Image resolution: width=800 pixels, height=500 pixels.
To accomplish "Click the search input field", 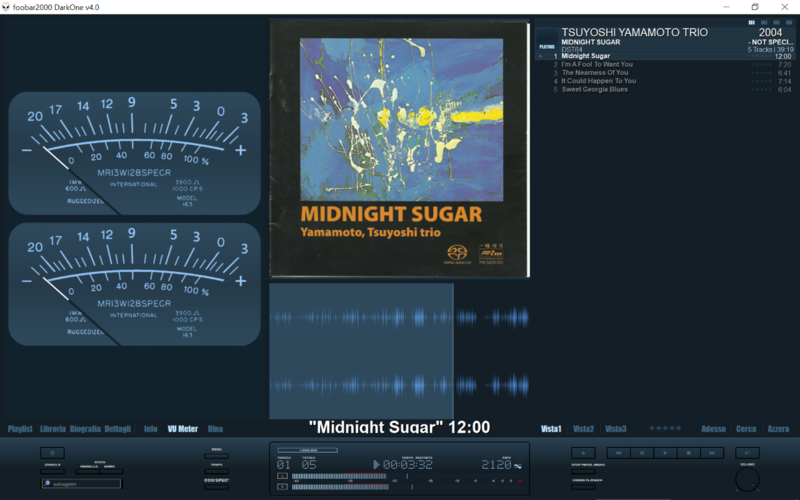I will click(x=85, y=484).
